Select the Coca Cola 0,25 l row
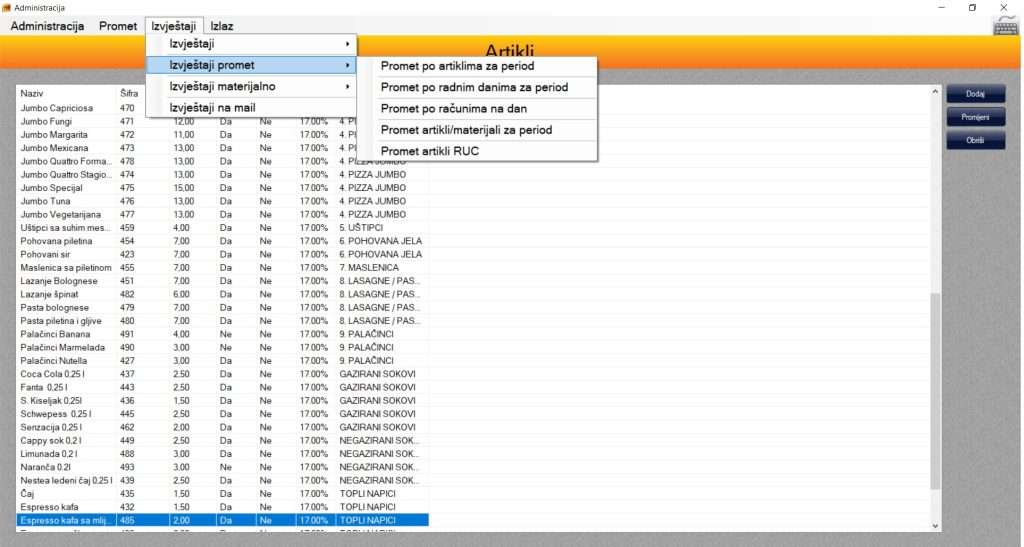The width and height of the screenshot is (1024, 547). [222, 374]
